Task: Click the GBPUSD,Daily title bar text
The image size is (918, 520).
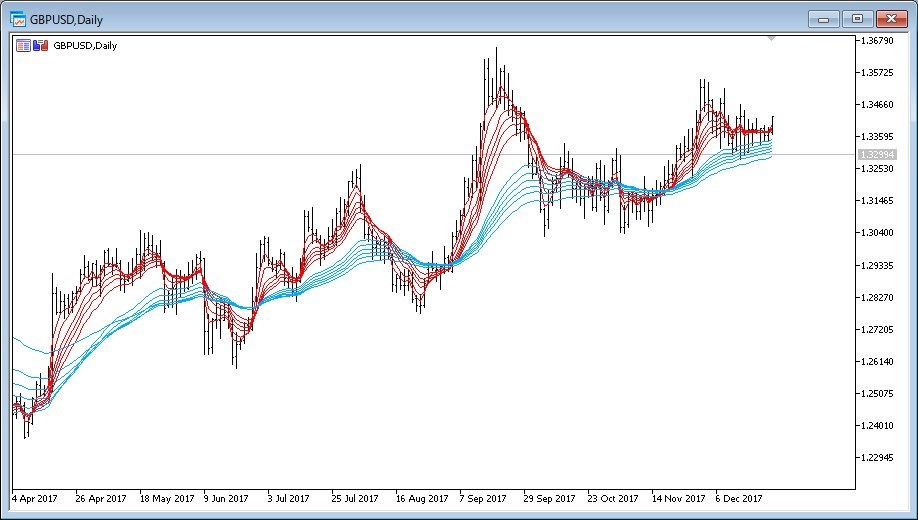Action: tap(67, 20)
